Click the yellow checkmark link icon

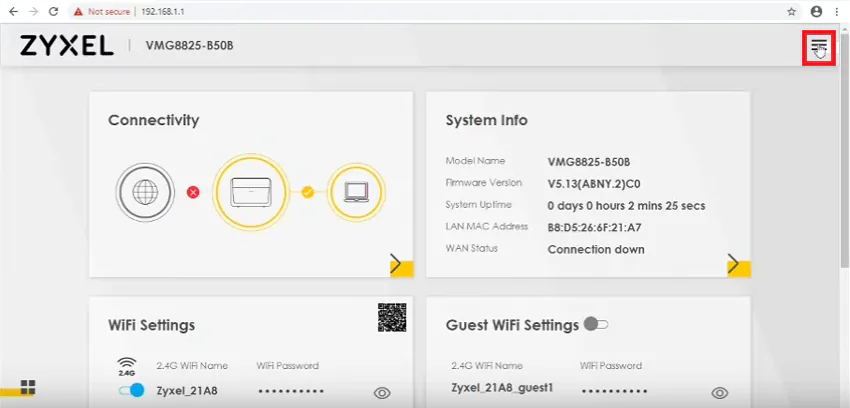[307, 192]
